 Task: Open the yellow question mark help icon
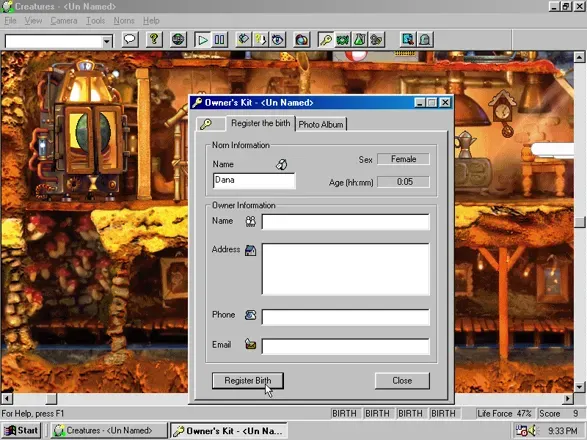click(154, 39)
